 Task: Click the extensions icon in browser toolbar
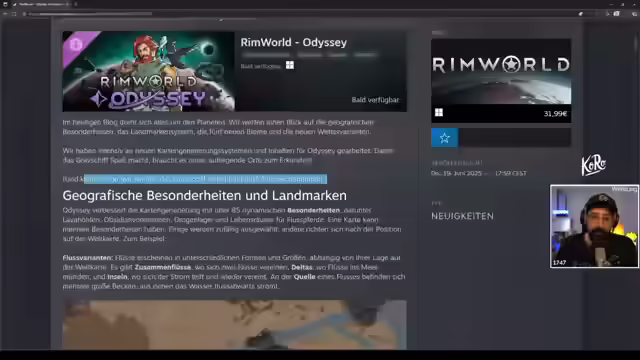point(617,14)
